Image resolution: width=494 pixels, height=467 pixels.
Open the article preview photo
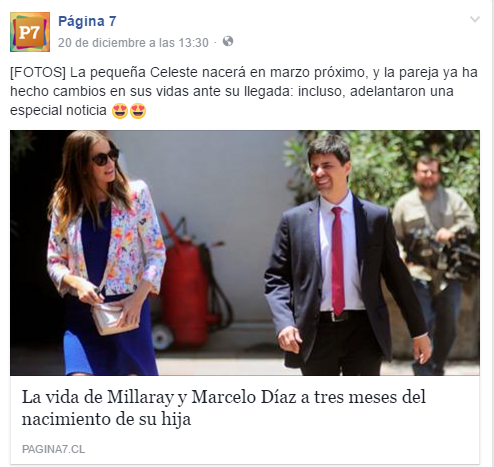(245, 253)
